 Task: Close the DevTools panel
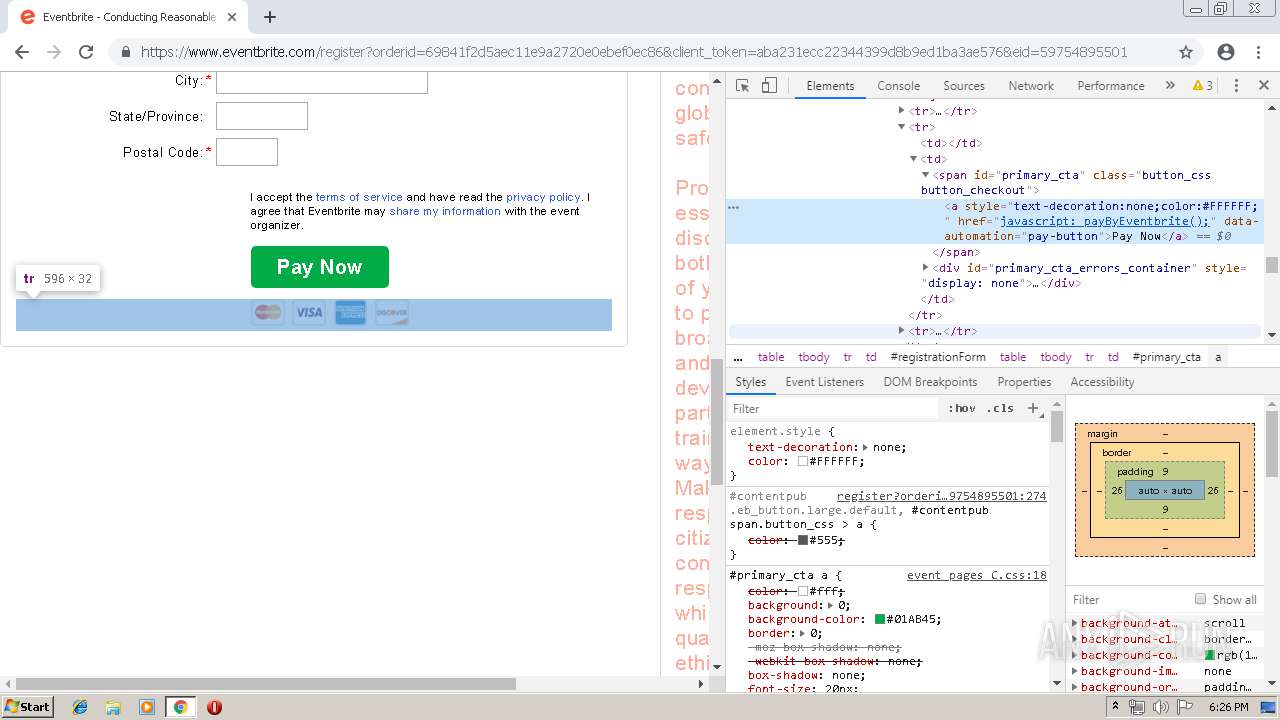click(x=1264, y=86)
